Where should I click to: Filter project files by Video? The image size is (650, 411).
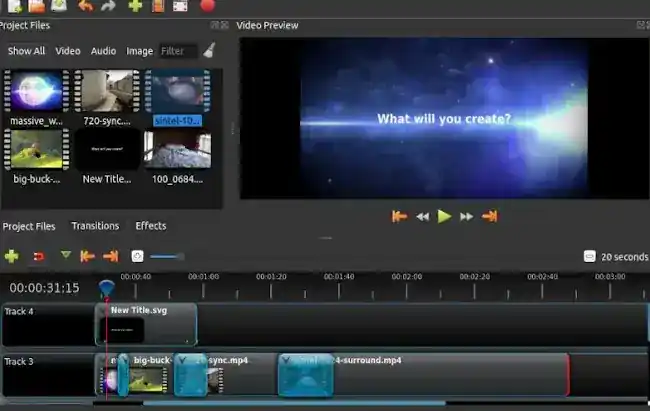pyautogui.click(x=68, y=51)
